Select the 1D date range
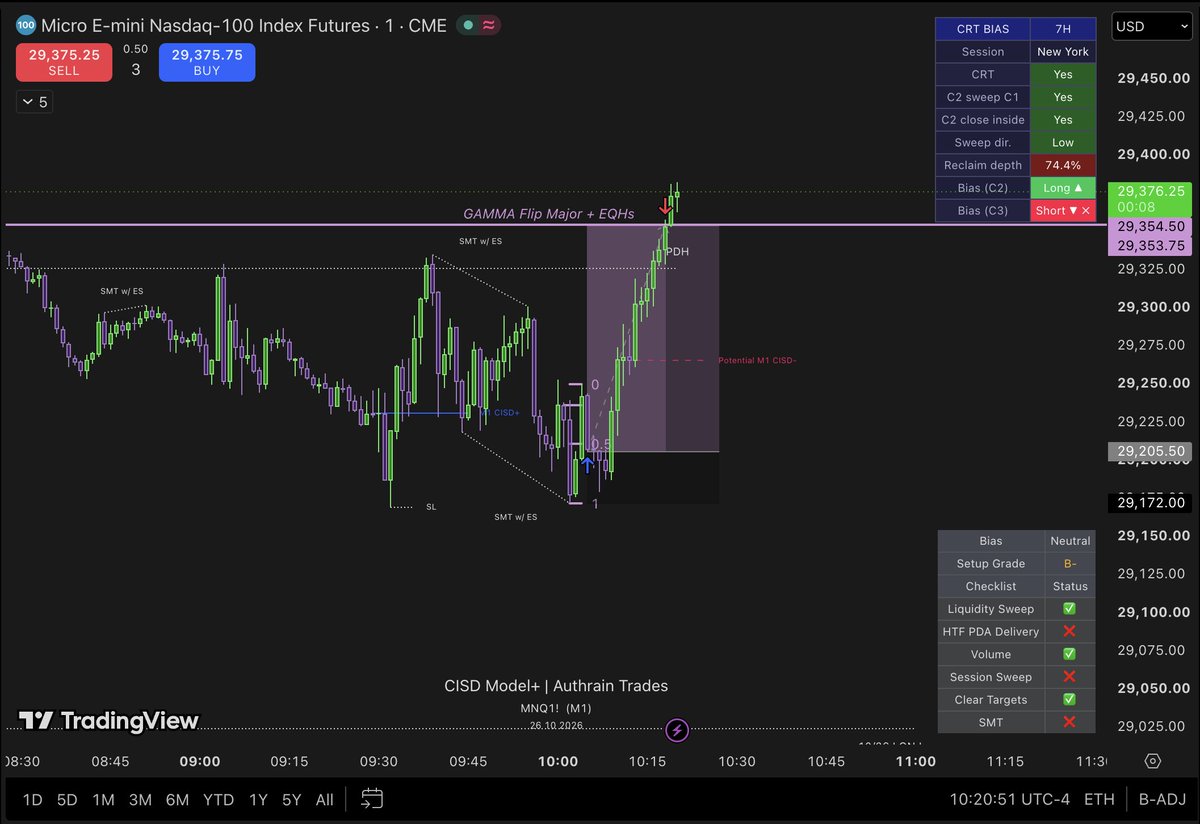The height and width of the screenshot is (824, 1200). click(x=33, y=800)
